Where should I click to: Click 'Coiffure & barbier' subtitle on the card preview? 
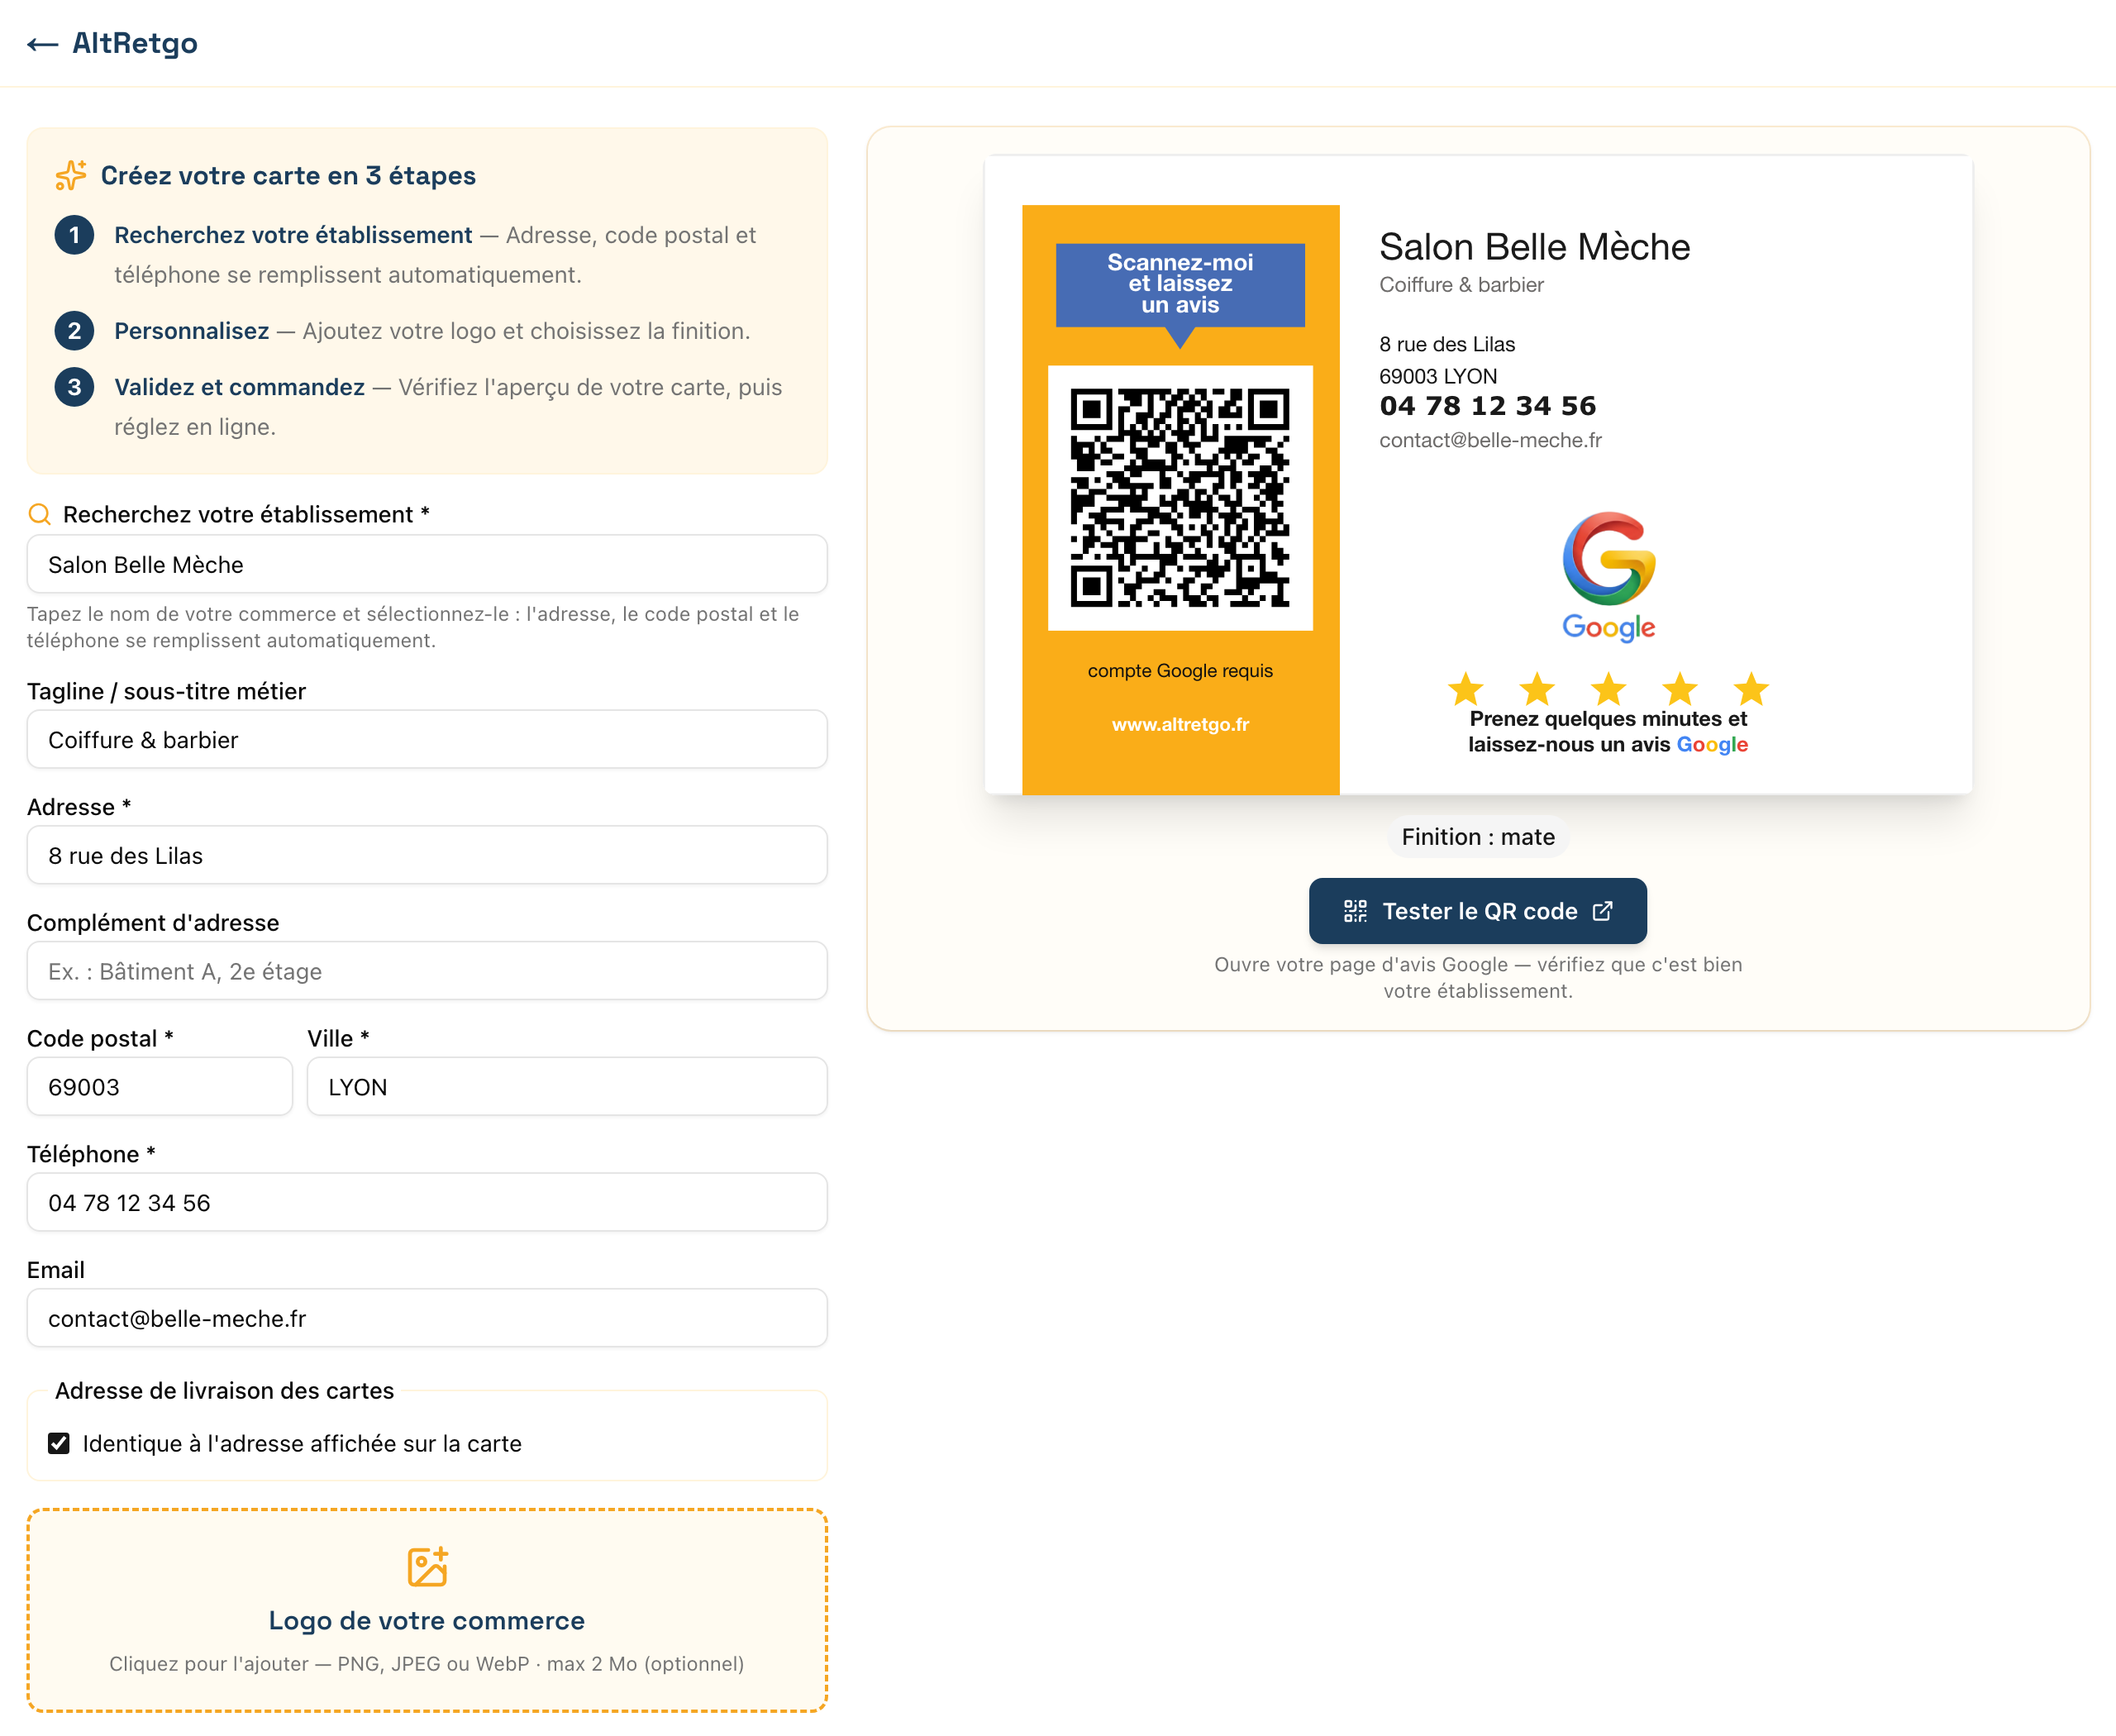[x=1461, y=285]
